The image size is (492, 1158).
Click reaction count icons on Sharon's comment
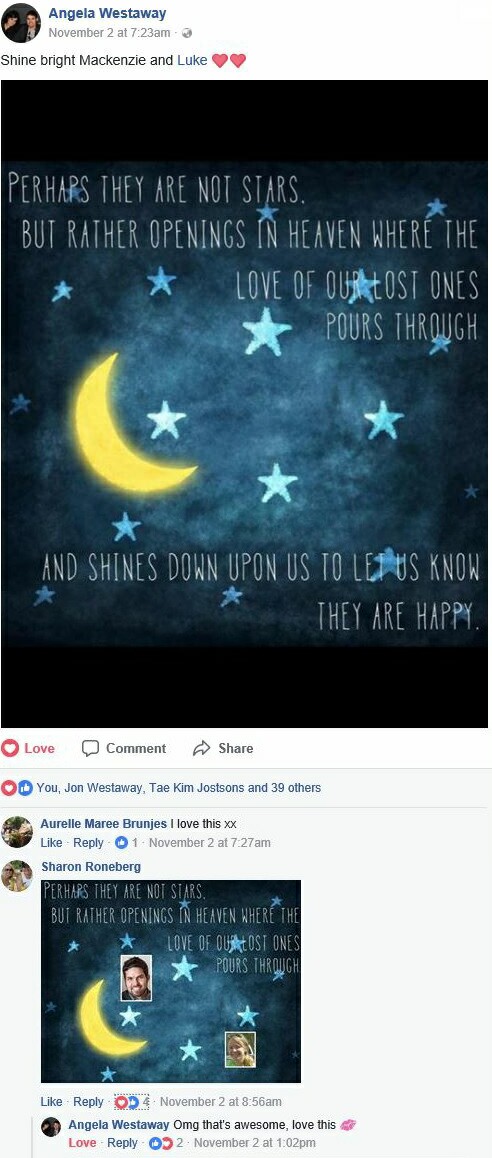131,1101
